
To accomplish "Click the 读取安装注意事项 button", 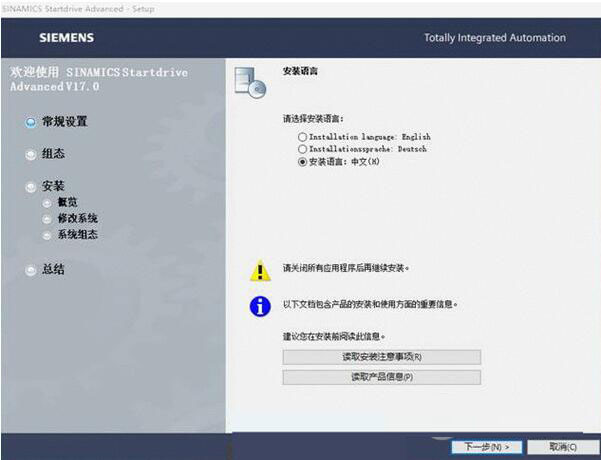I will (381, 357).
